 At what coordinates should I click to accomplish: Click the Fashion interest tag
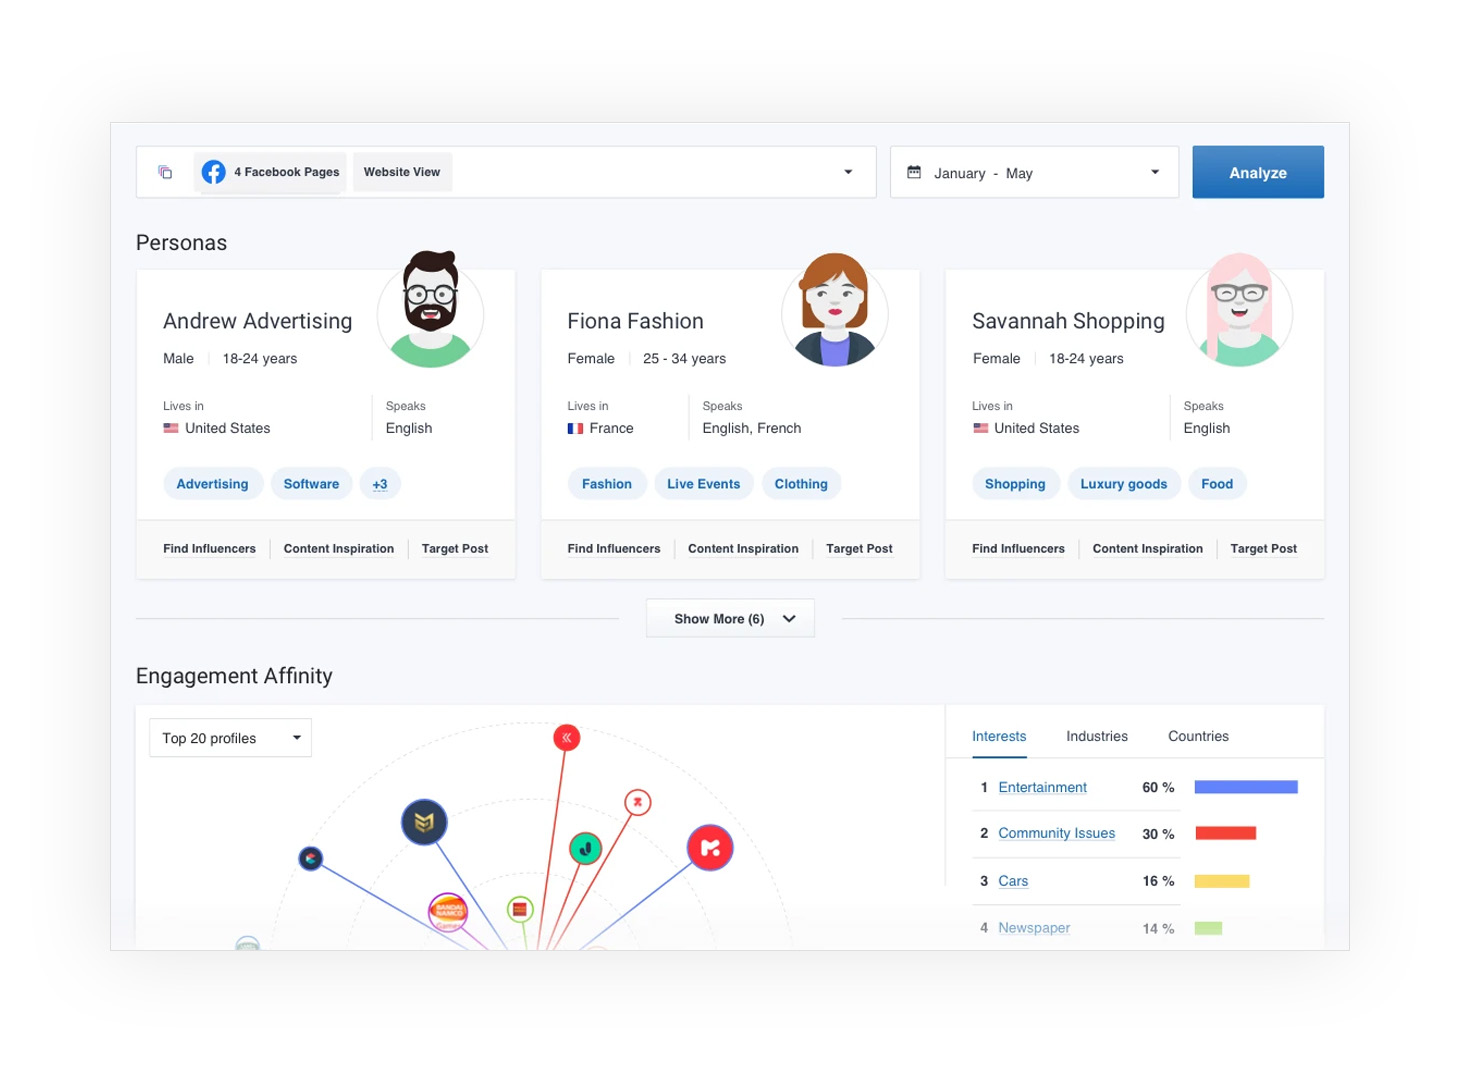click(607, 484)
